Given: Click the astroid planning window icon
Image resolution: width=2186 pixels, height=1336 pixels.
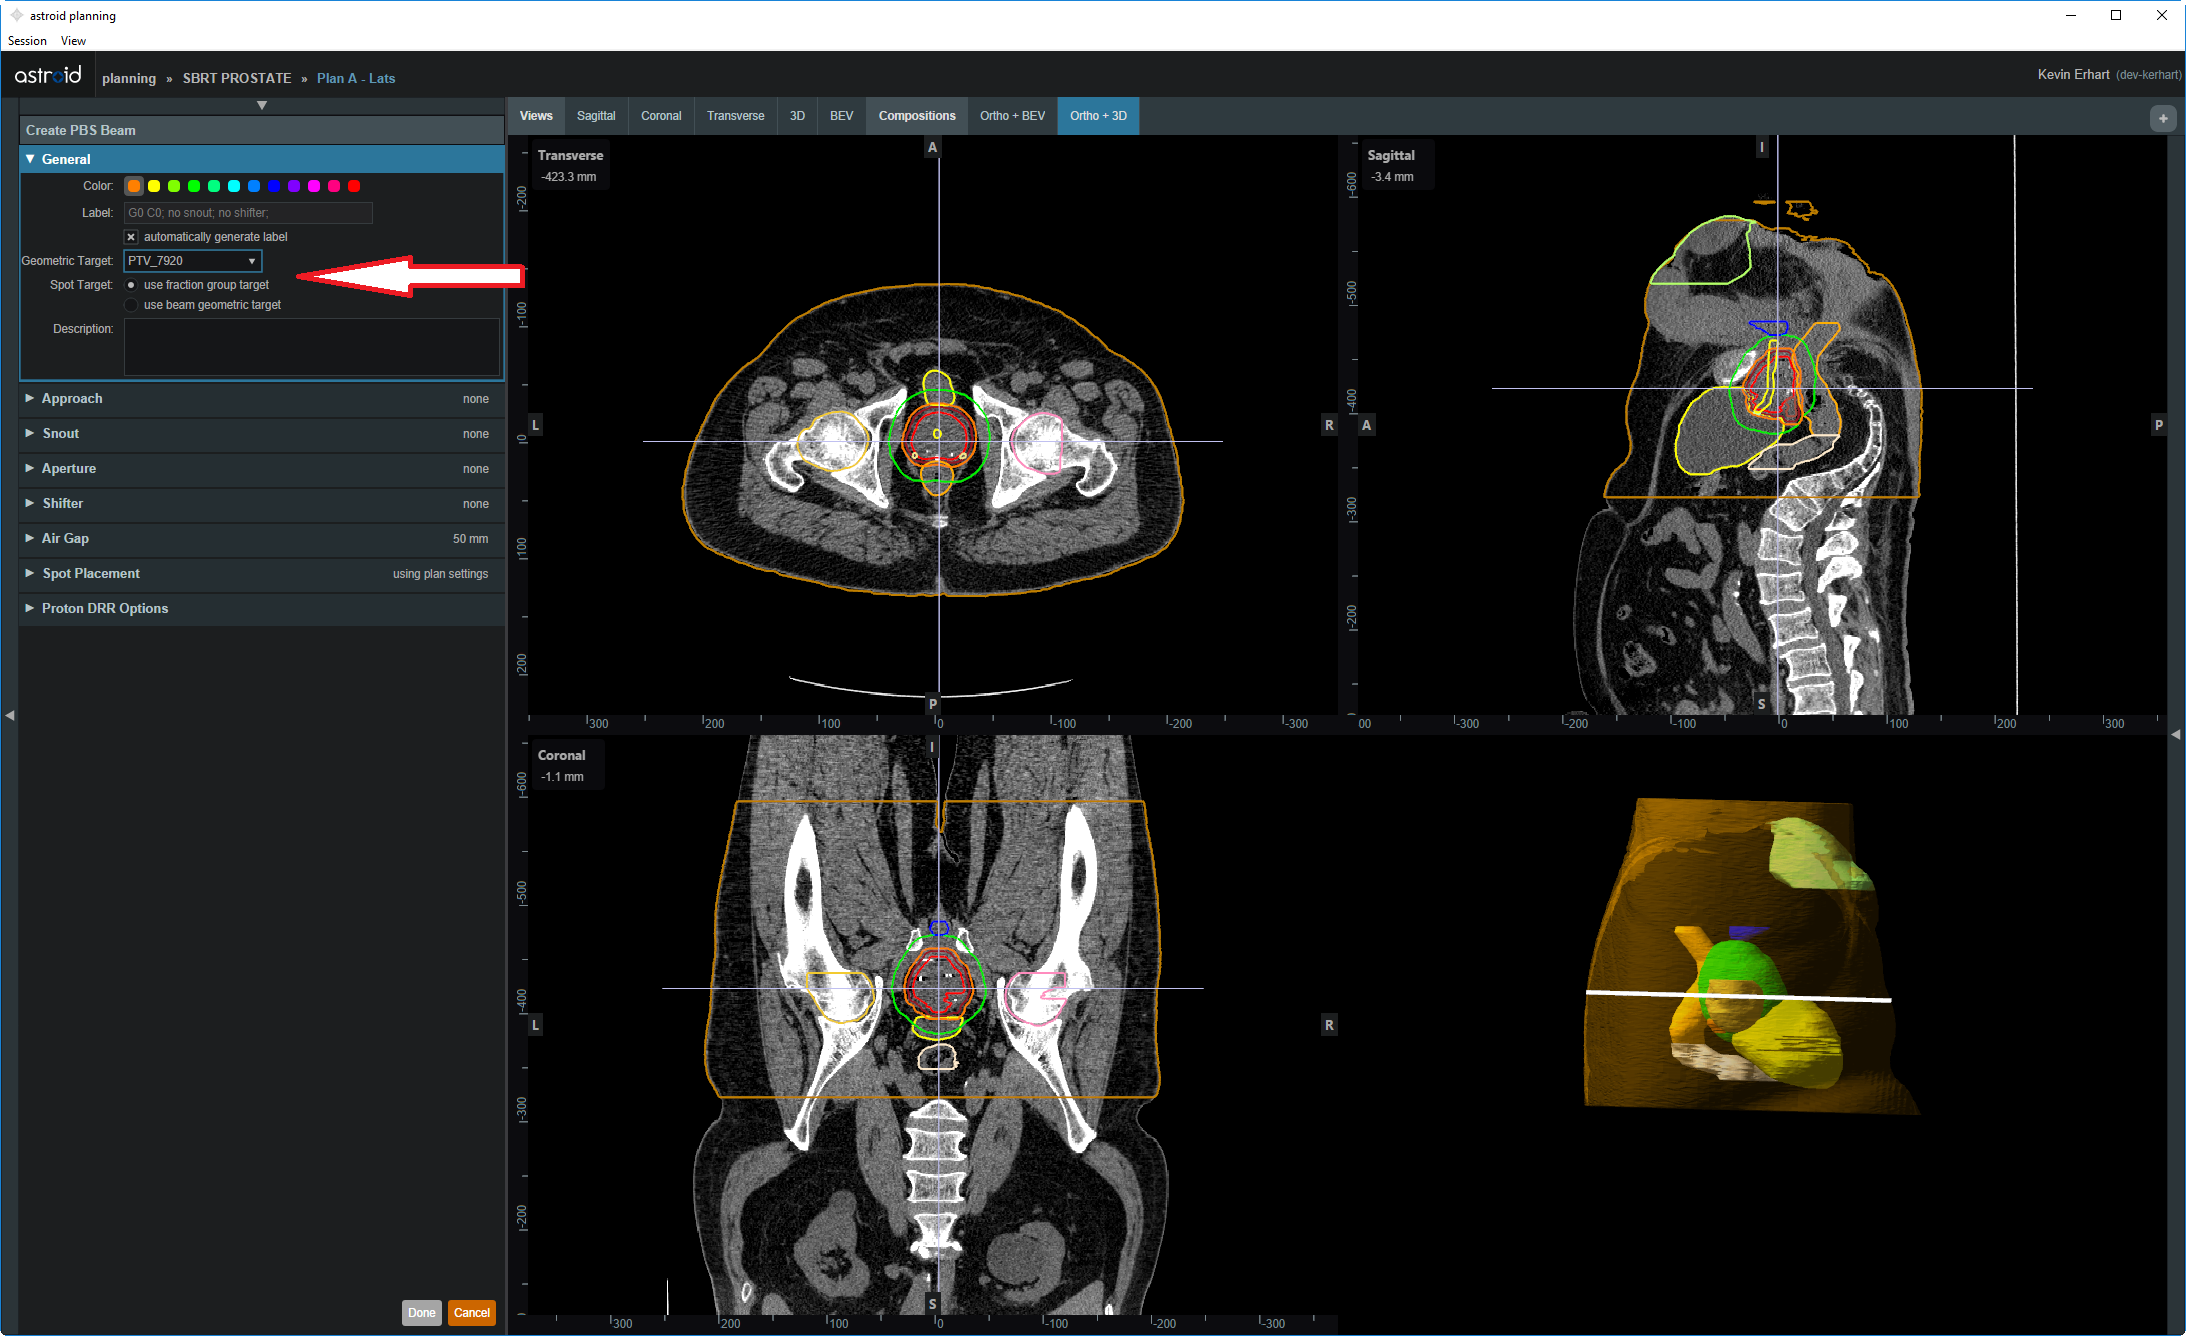Looking at the screenshot, I should pos(16,15).
